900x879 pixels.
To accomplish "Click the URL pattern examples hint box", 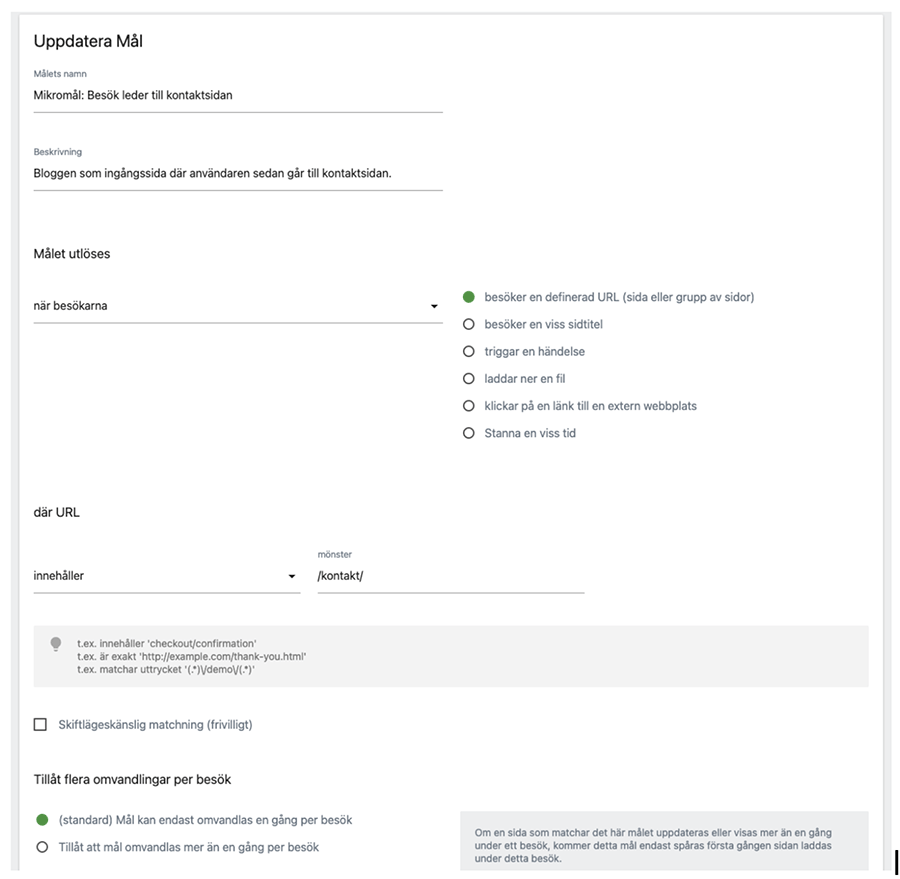I will (x=450, y=656).
